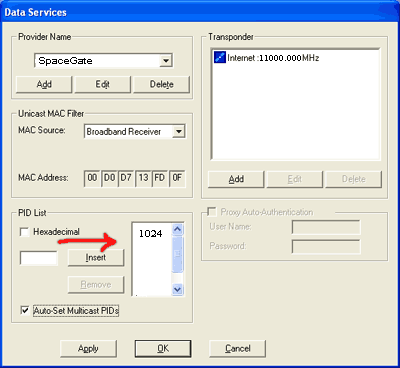Click PID list scroll down arrow

pyautogui.click(x=177, y=290)
